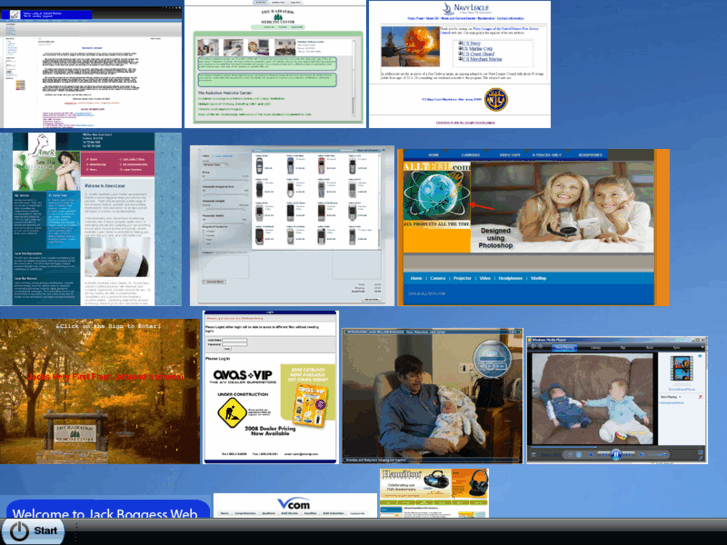Image resolution: width=727 pixels, height=545 pixels.
Task: Click the Username field on AVAS VIP page
Action: (x=235, y=340)
